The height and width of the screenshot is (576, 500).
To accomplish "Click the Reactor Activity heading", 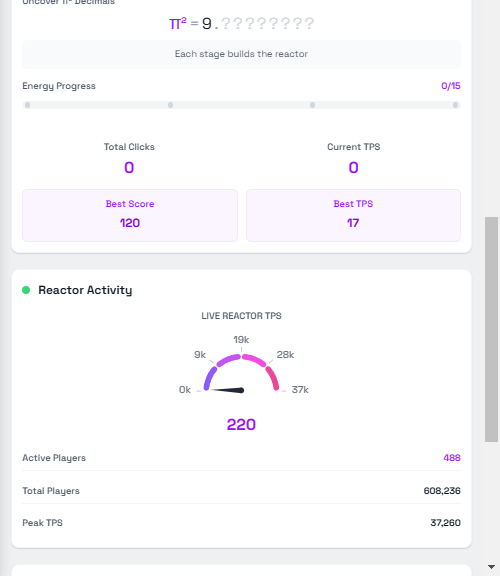I will [85, 290].
